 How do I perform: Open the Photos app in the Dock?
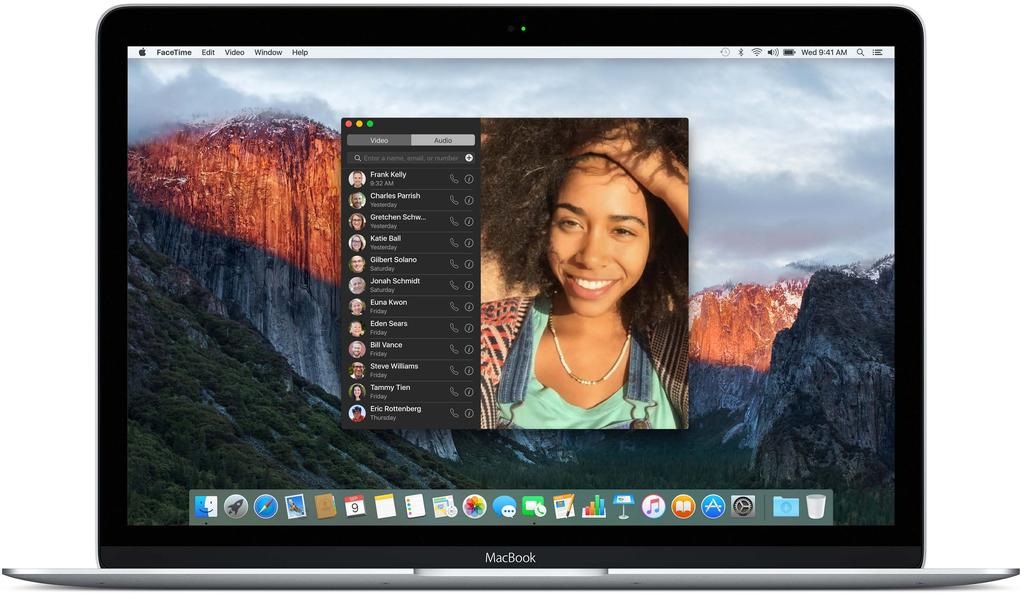coord(475,506)
